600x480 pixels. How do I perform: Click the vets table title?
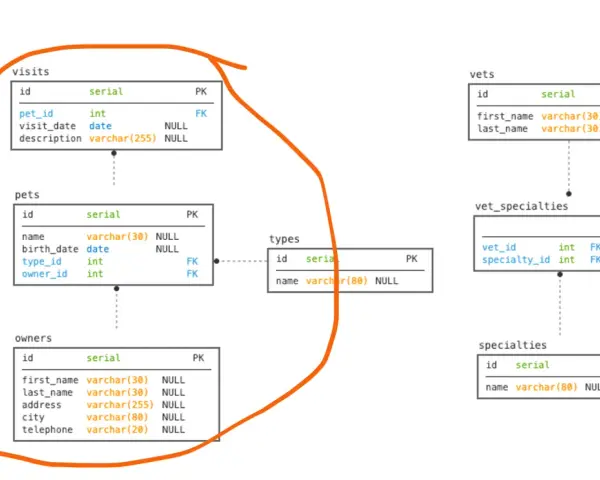coord(482,74)
